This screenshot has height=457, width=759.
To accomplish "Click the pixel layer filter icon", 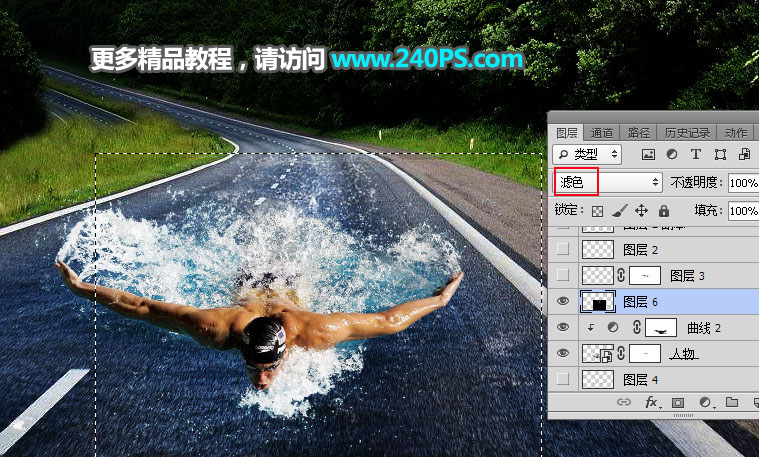I will (648, 155).
